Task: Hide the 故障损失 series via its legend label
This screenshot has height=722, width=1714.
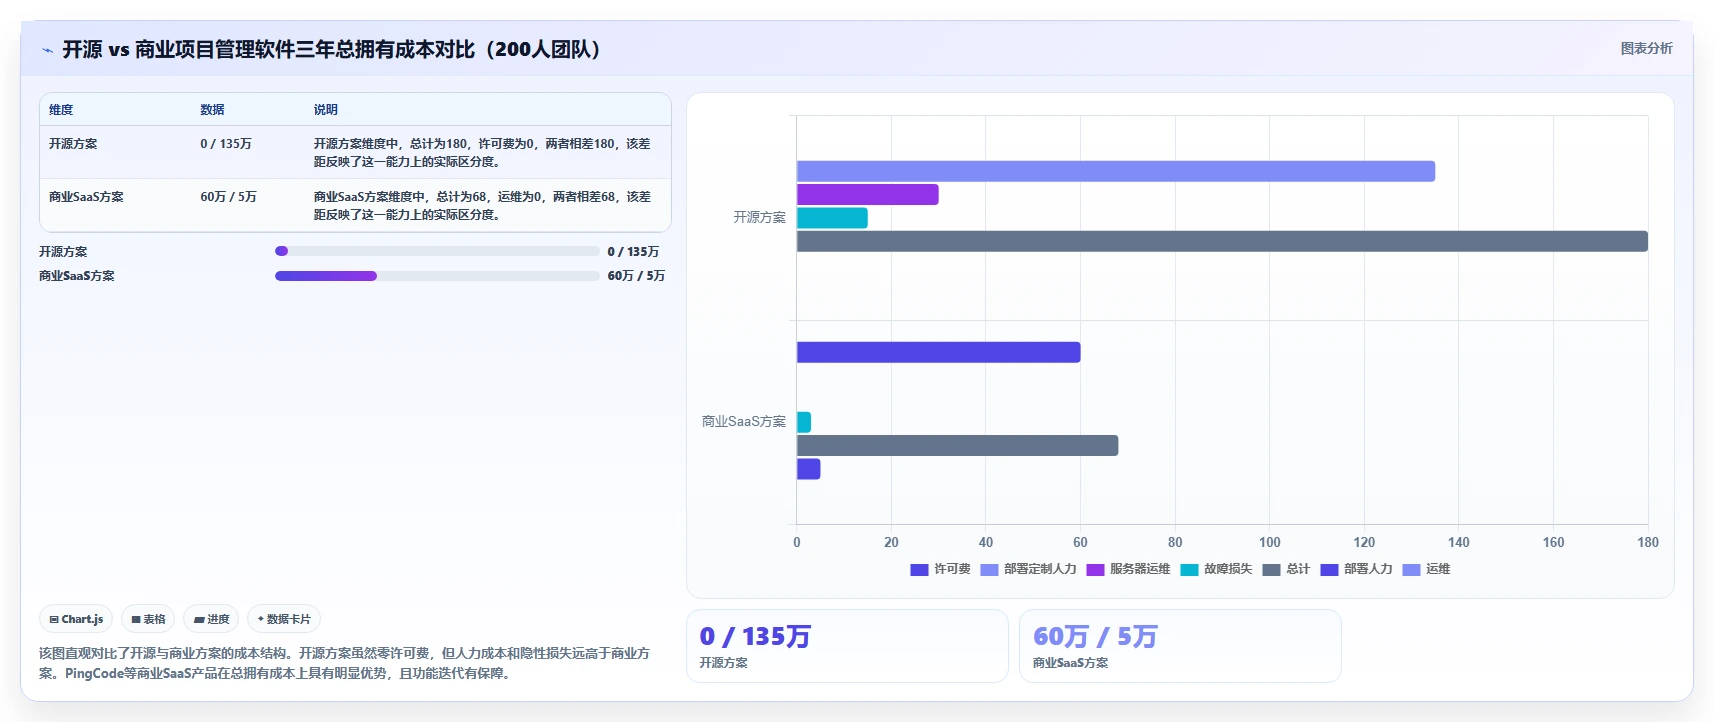Action: point(1228,569)
